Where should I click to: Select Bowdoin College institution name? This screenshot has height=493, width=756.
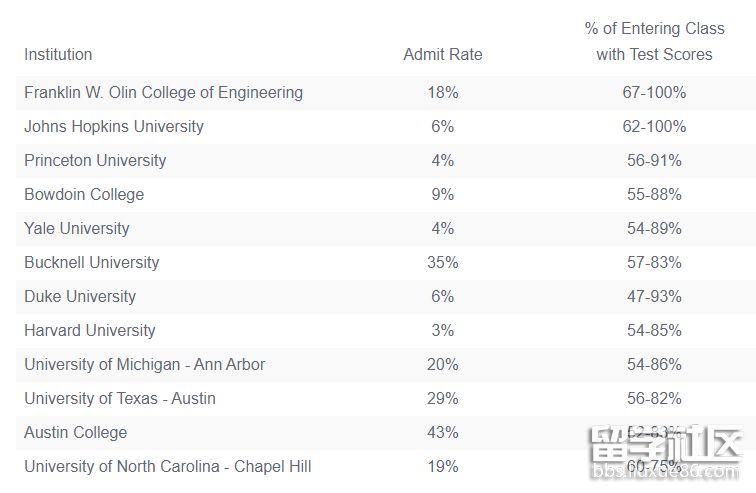click(84, 194)
